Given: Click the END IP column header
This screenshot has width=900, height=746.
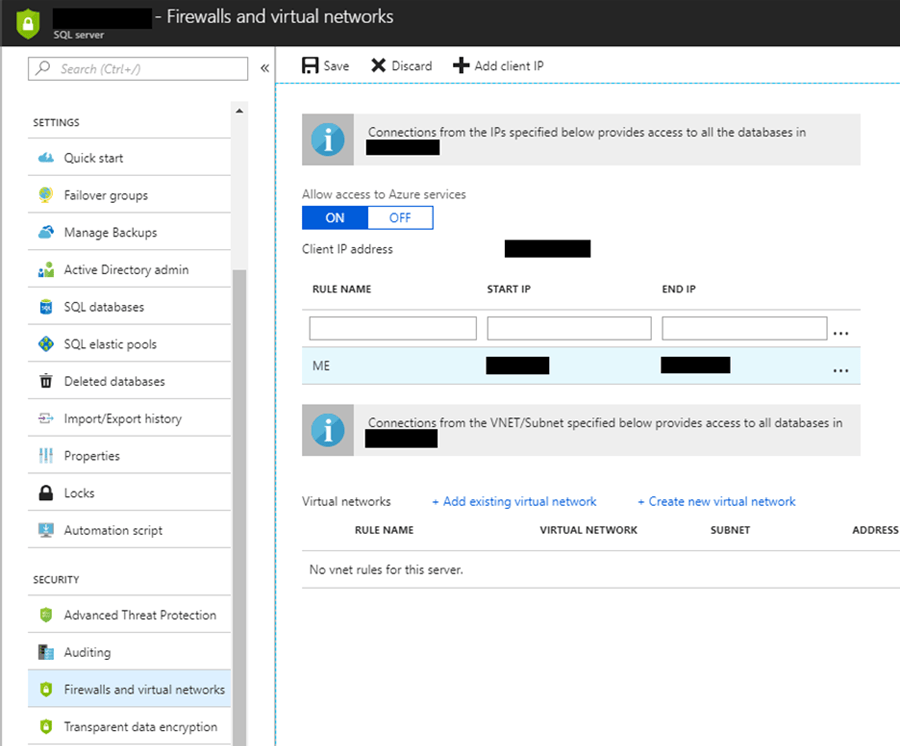Looking at the screenshot, I should click(678, 289).
